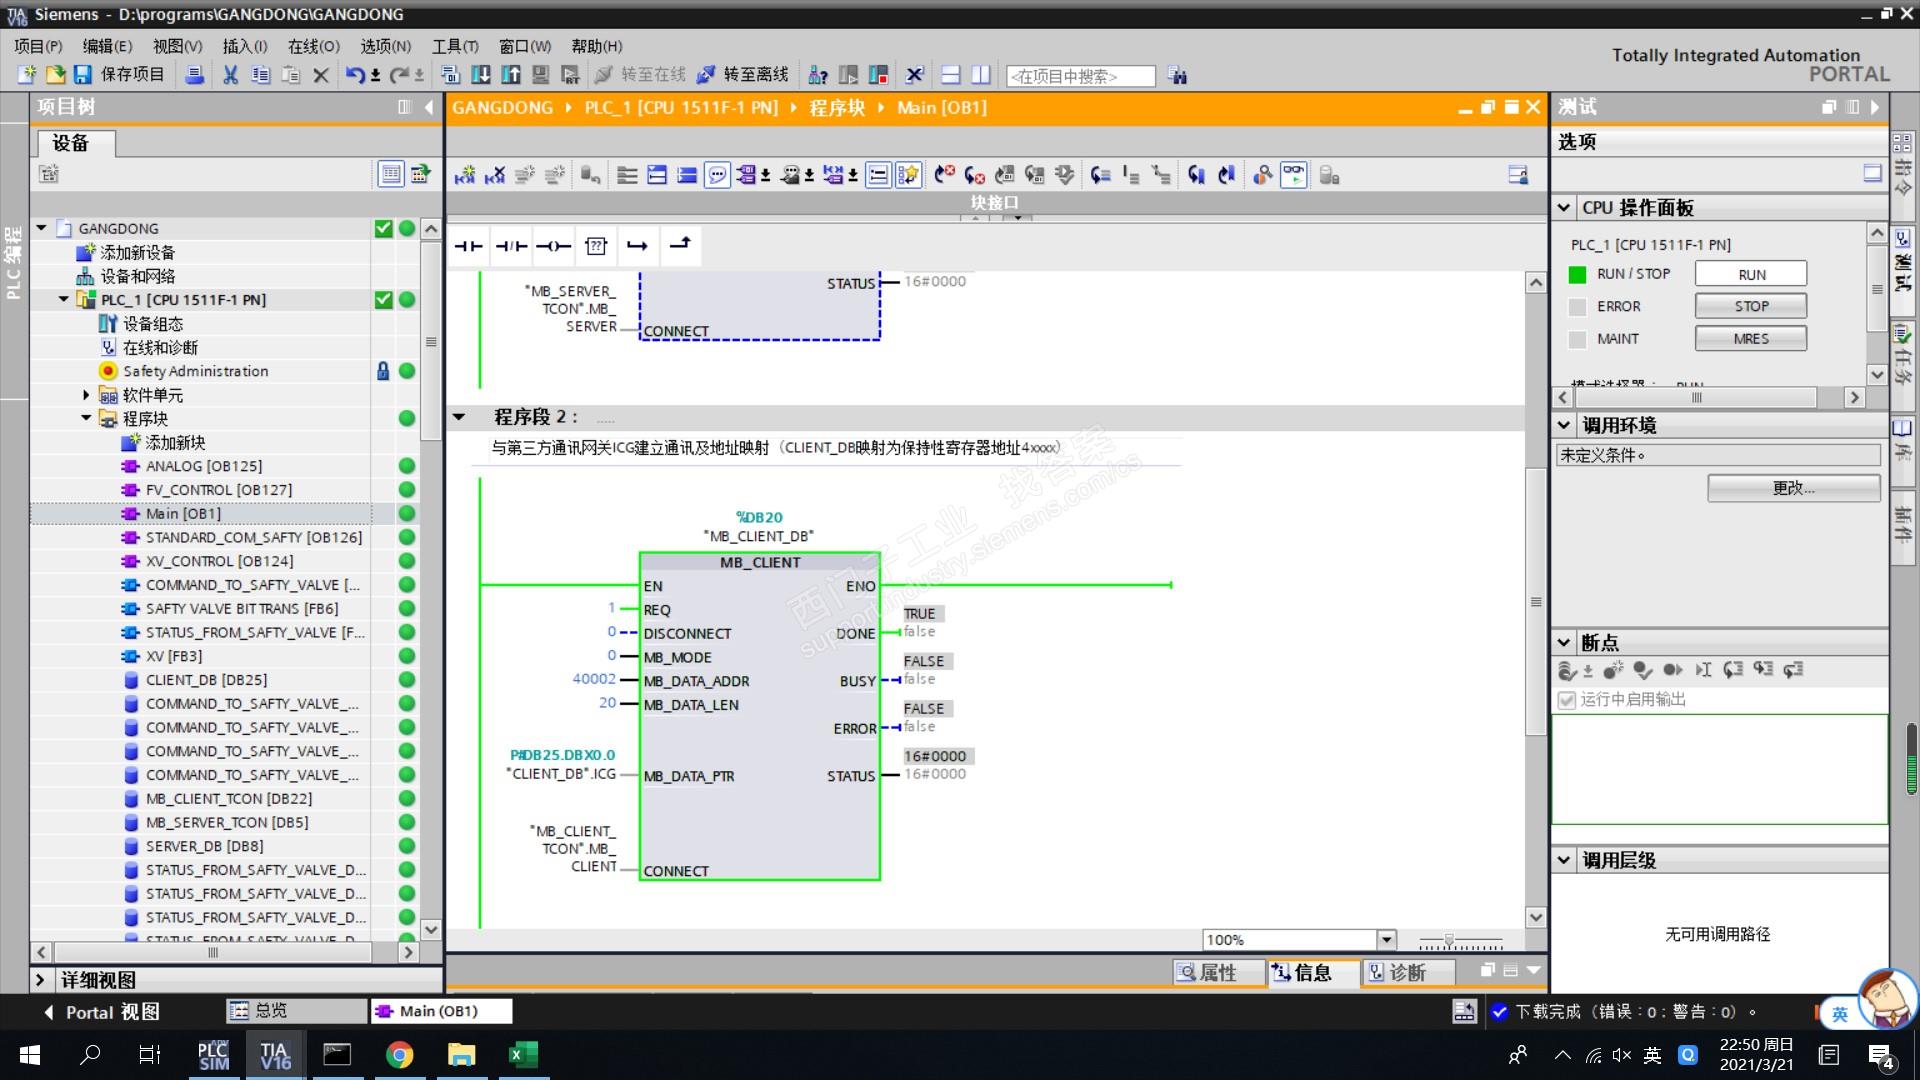The height and width of the screenshot is (1080, 1920).
Task: Insert a normally open contact
Action: (468, 246)
